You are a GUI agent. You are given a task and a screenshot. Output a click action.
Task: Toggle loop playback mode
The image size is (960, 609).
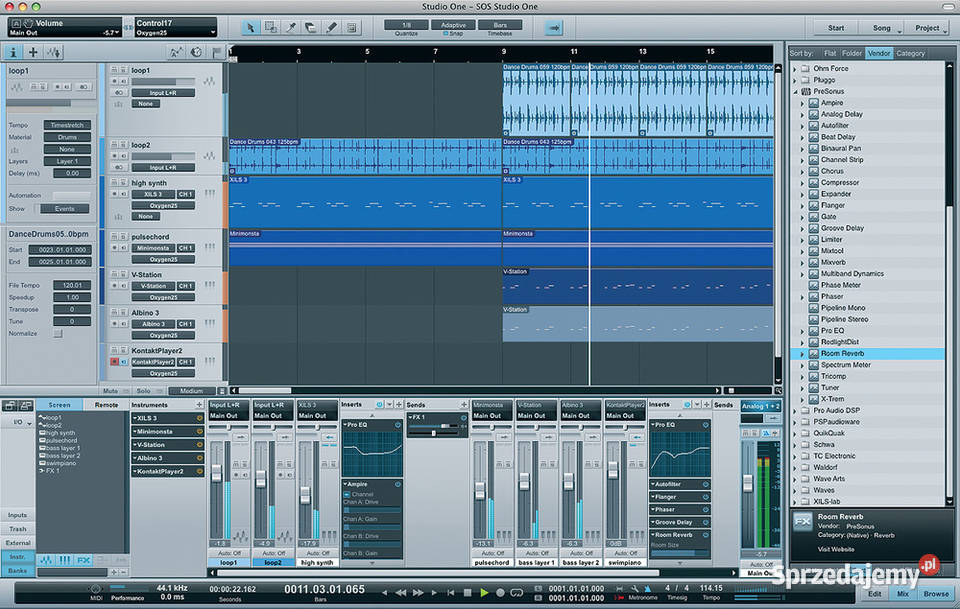(516, 593)
